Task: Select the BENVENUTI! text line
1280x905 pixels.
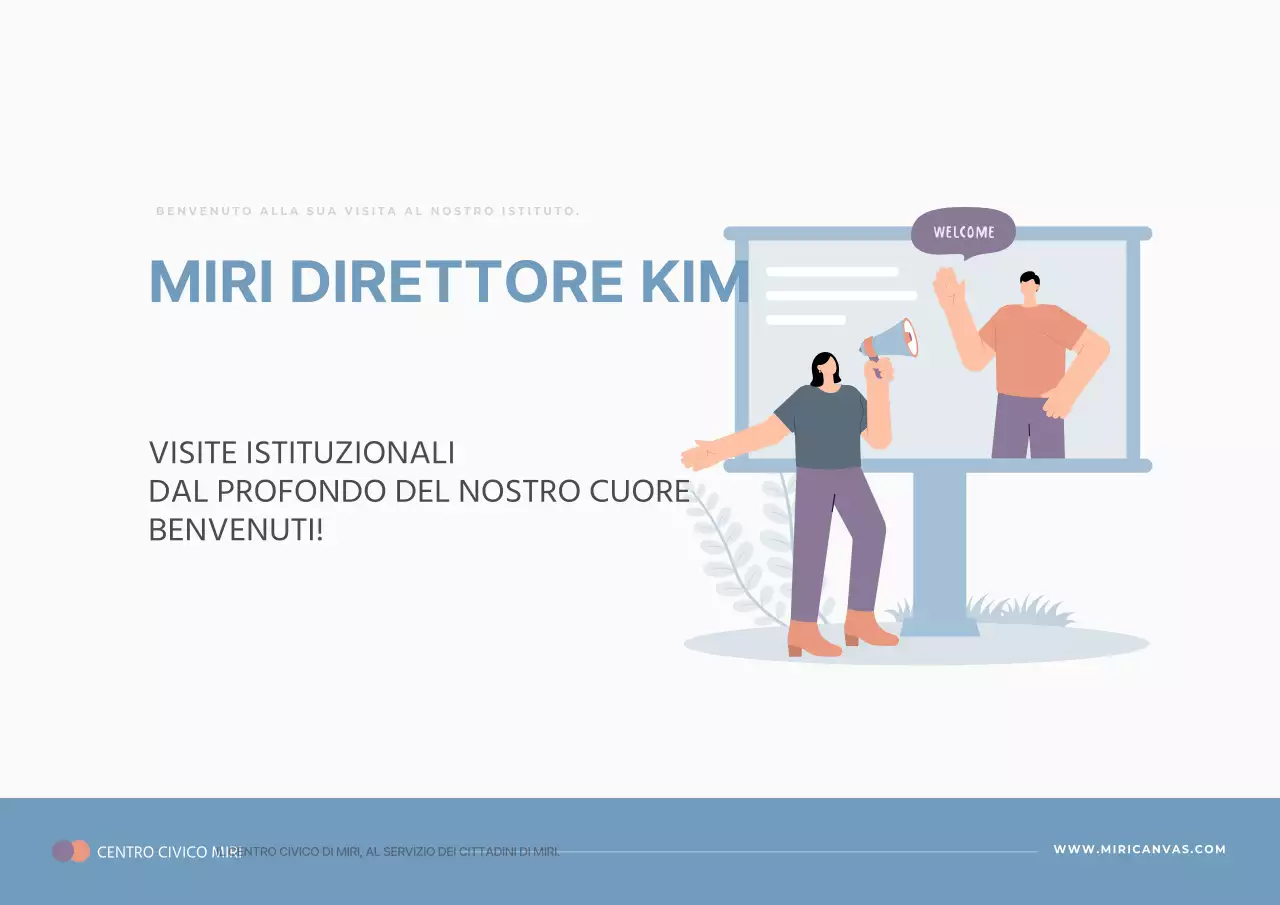Action: coord(236,529)
